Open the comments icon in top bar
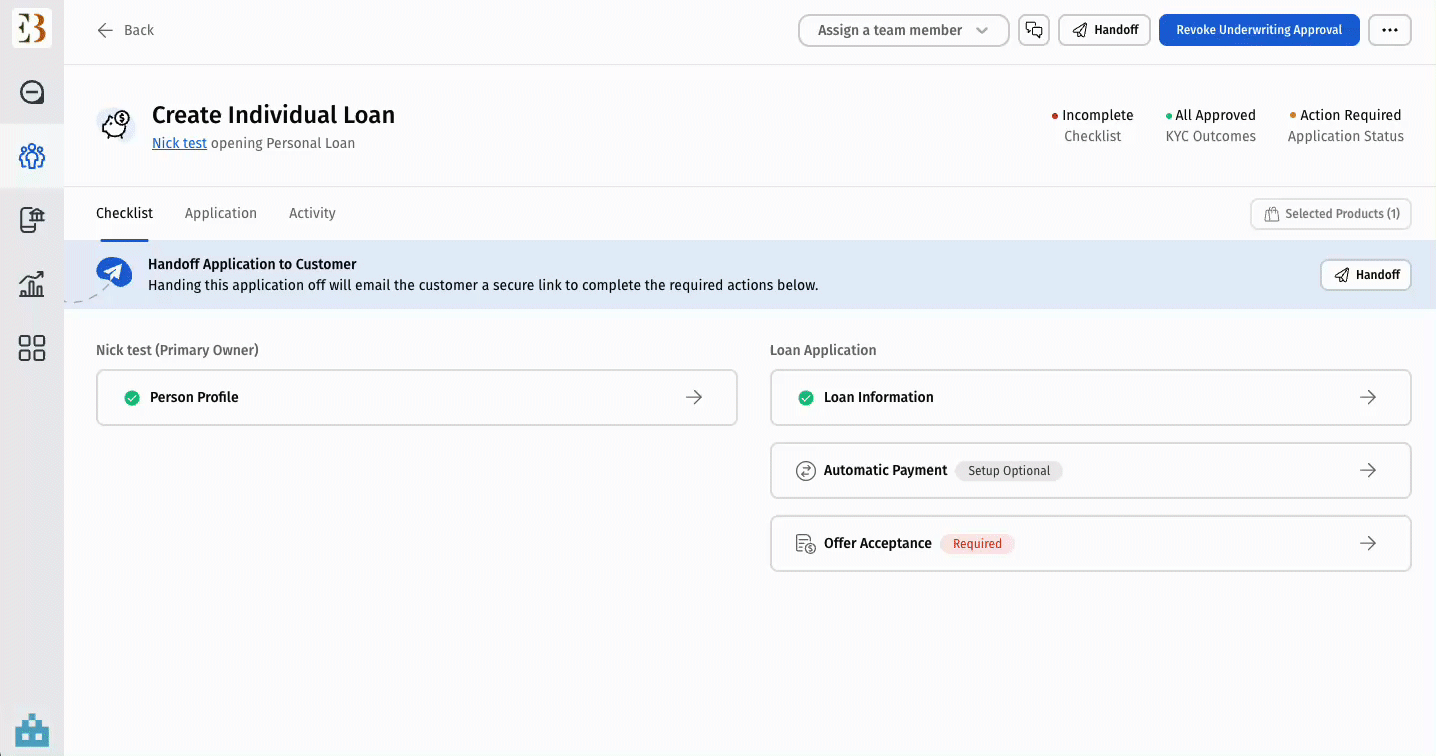 (1033, 30)
